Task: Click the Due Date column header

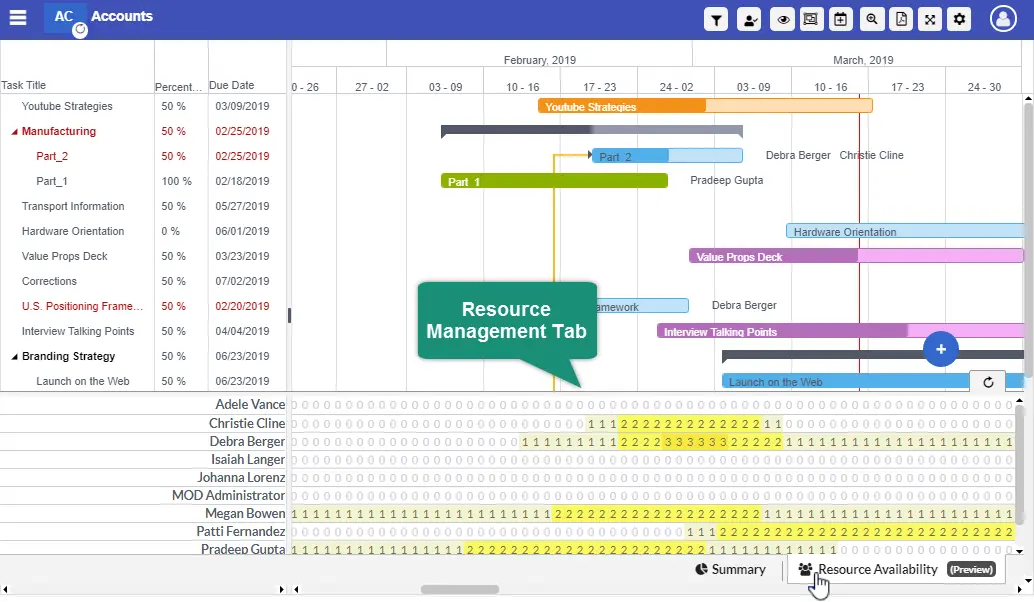Action: click(x=231, y=86)
